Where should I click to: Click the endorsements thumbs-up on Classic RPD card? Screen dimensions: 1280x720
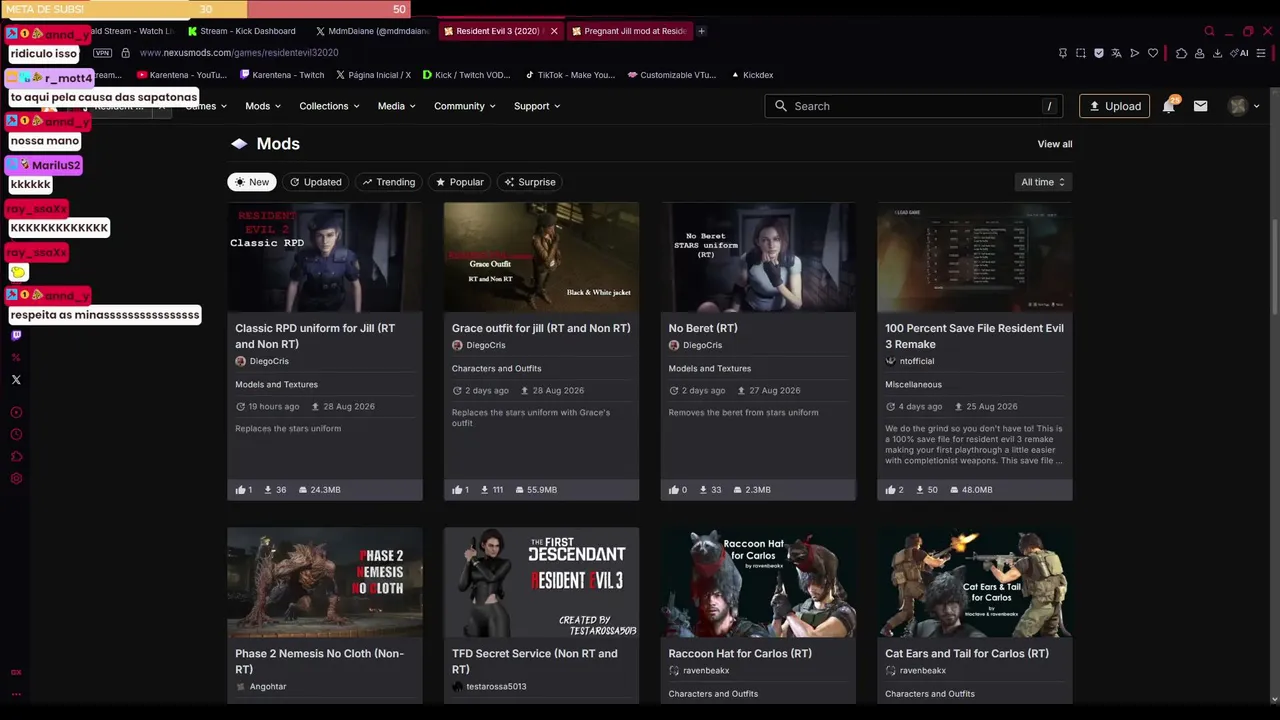click(243, 490)
